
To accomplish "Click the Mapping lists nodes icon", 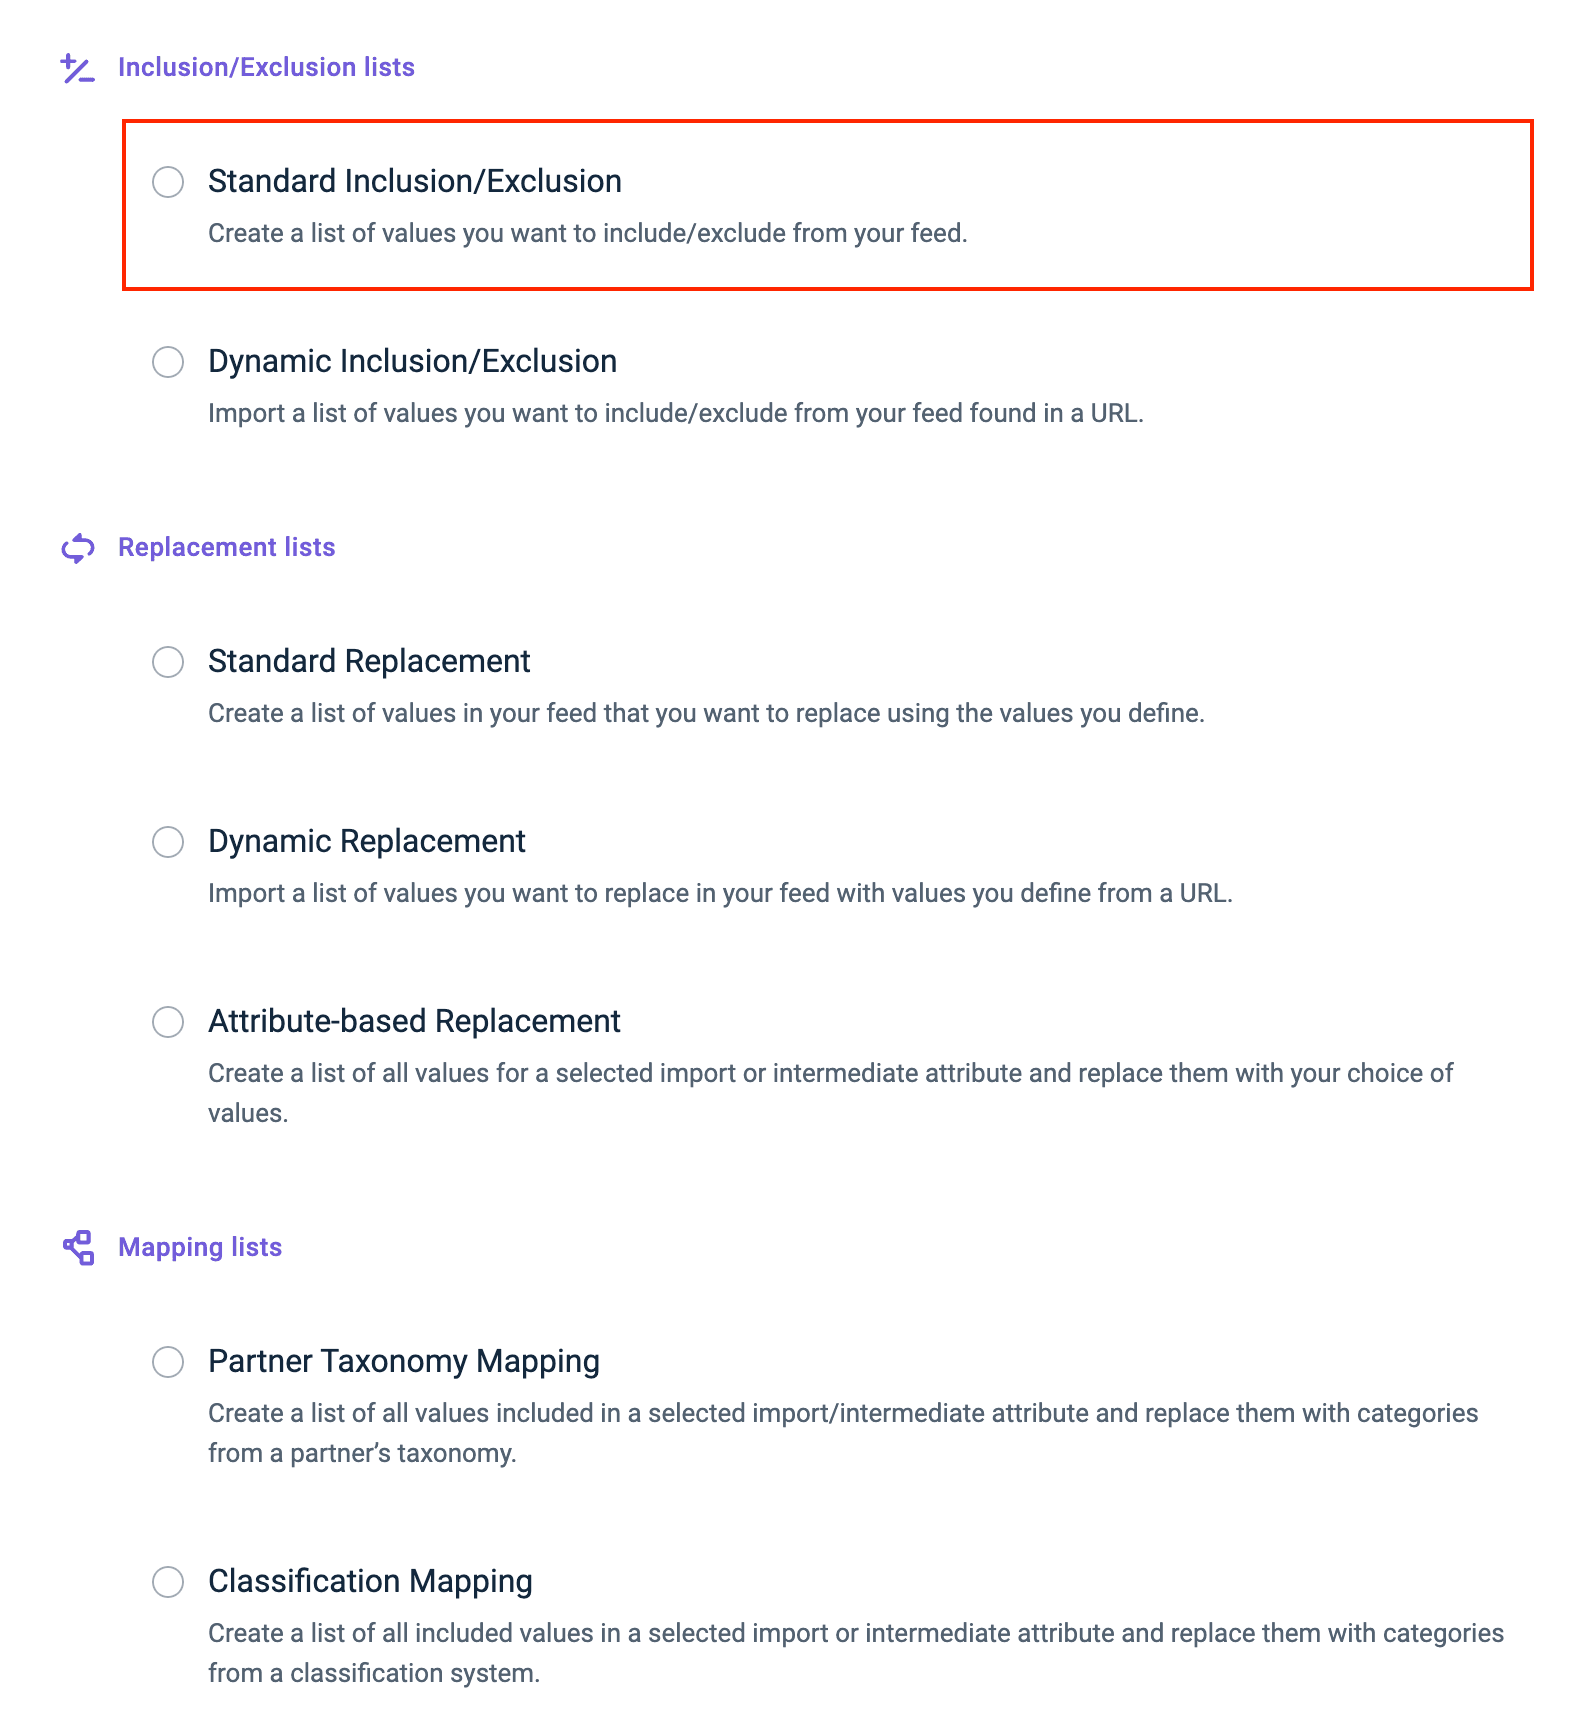I will (x=78, y=1248).
